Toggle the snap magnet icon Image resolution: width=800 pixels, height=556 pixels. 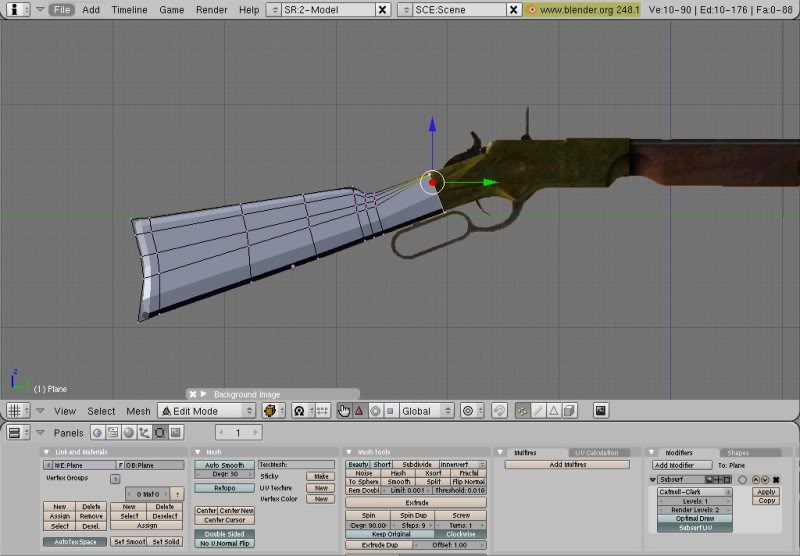(499, 411)
